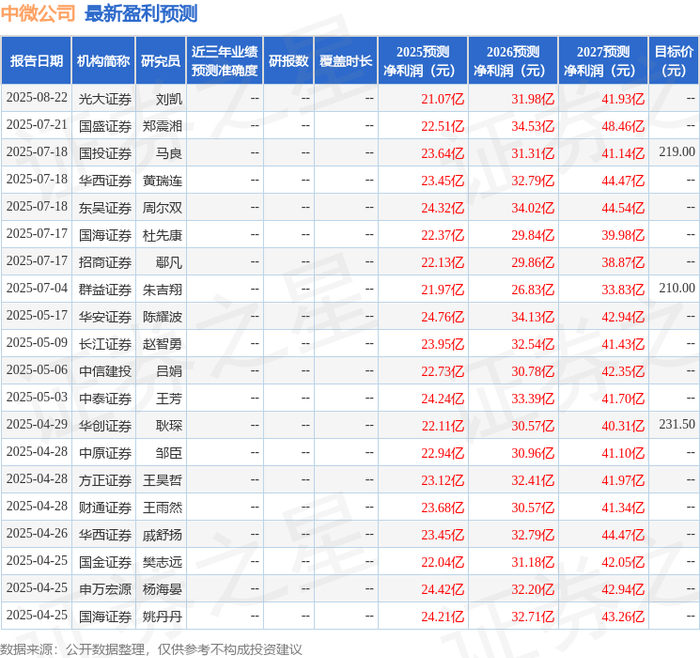Select the 研究员 column header
The height and width of the screenshot is (658, 700).
[161, 61]
